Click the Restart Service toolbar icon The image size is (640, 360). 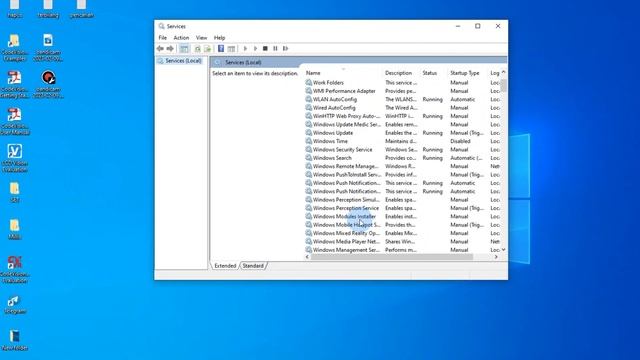pyautogui.click(x=286, y=49)
